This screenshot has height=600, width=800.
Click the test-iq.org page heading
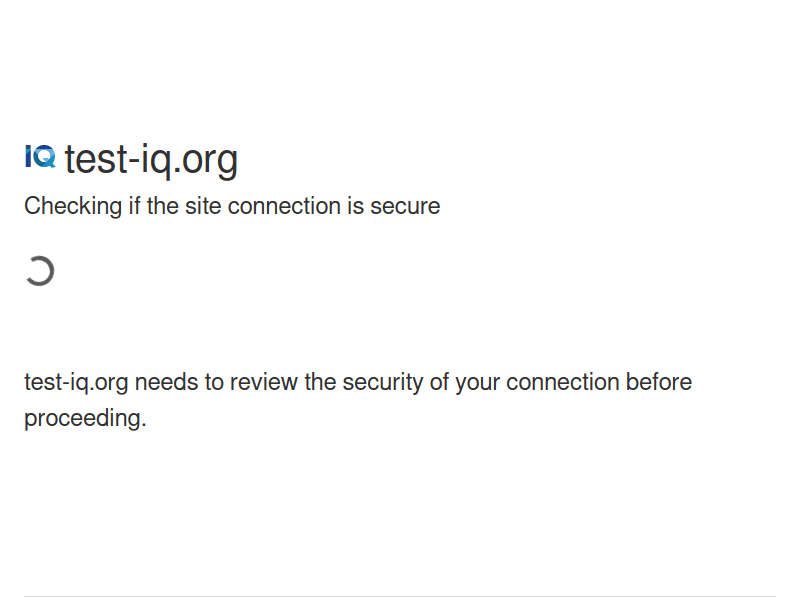tap(151, 159)
